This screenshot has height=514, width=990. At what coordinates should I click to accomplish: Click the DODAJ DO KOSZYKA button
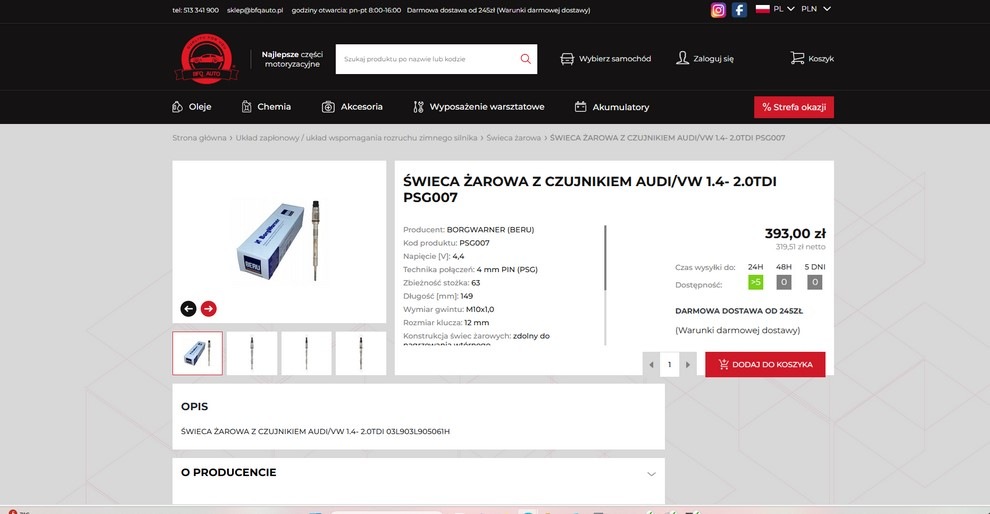click(x=765, y=364)
